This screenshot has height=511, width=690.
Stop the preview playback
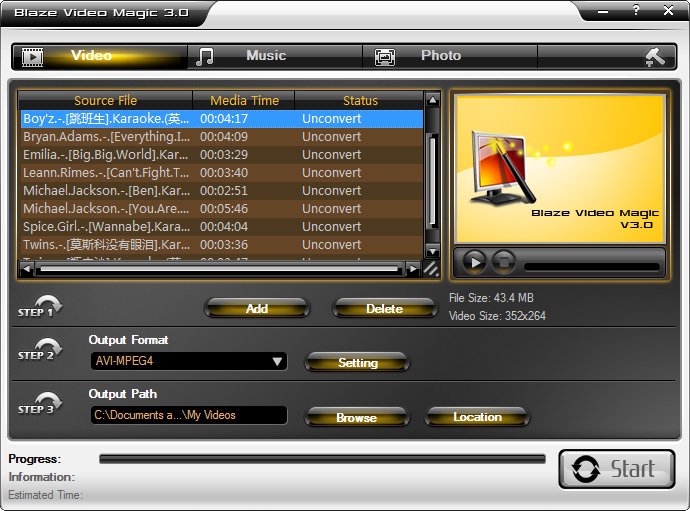(504, 262)
